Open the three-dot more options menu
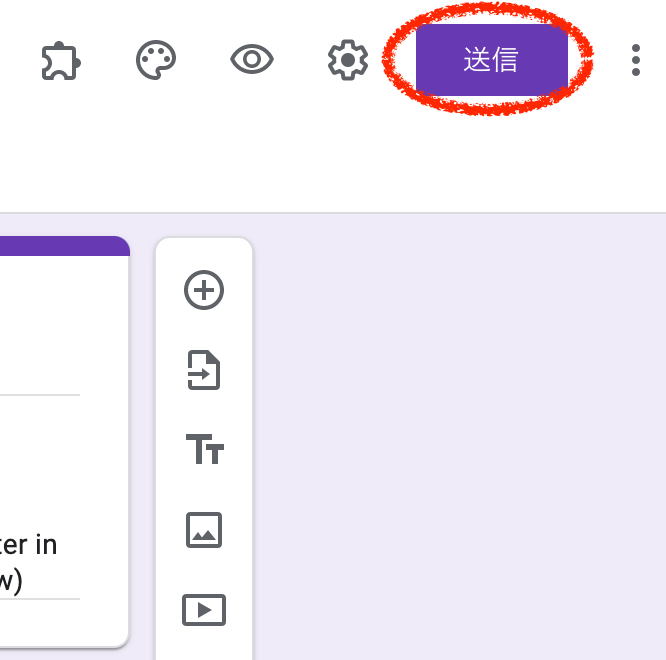Screen dimensions: 666x660 636,60
